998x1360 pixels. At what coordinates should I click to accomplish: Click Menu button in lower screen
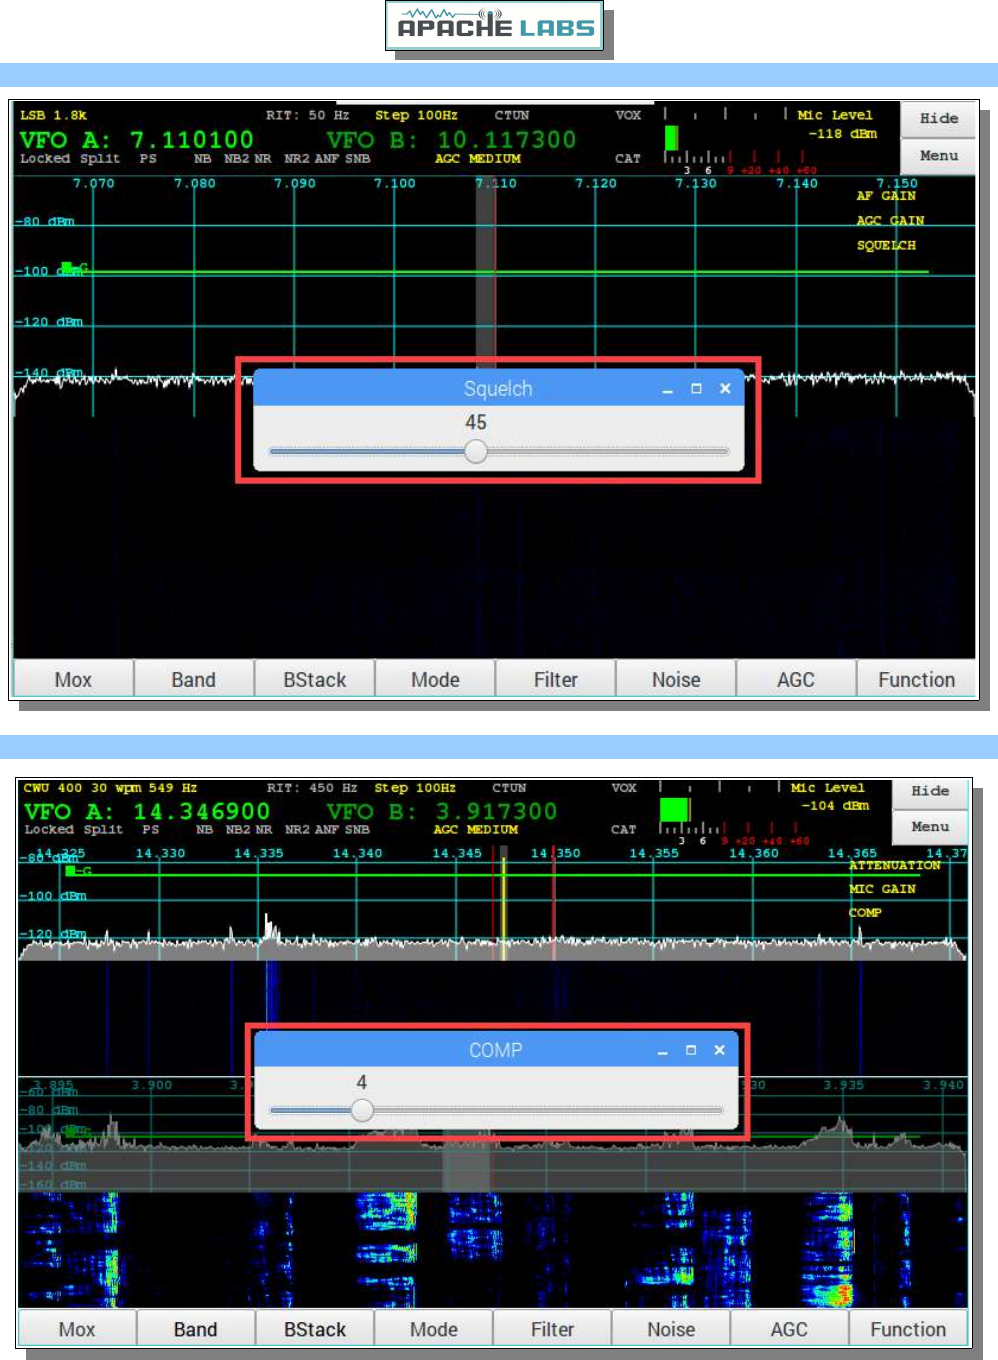[x=930, y=826]
